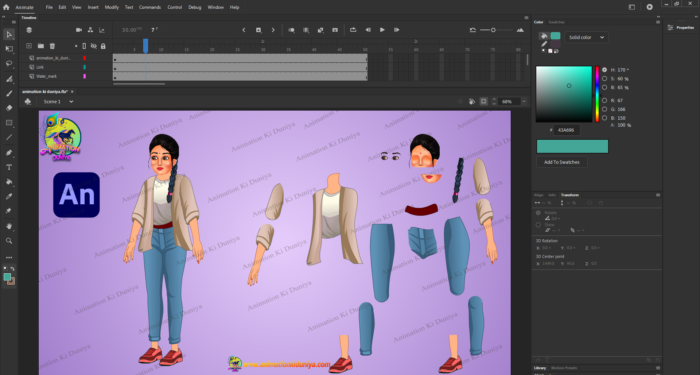Toggle onion skin in timeline
The image size is (700, 375).
[292, 30]
